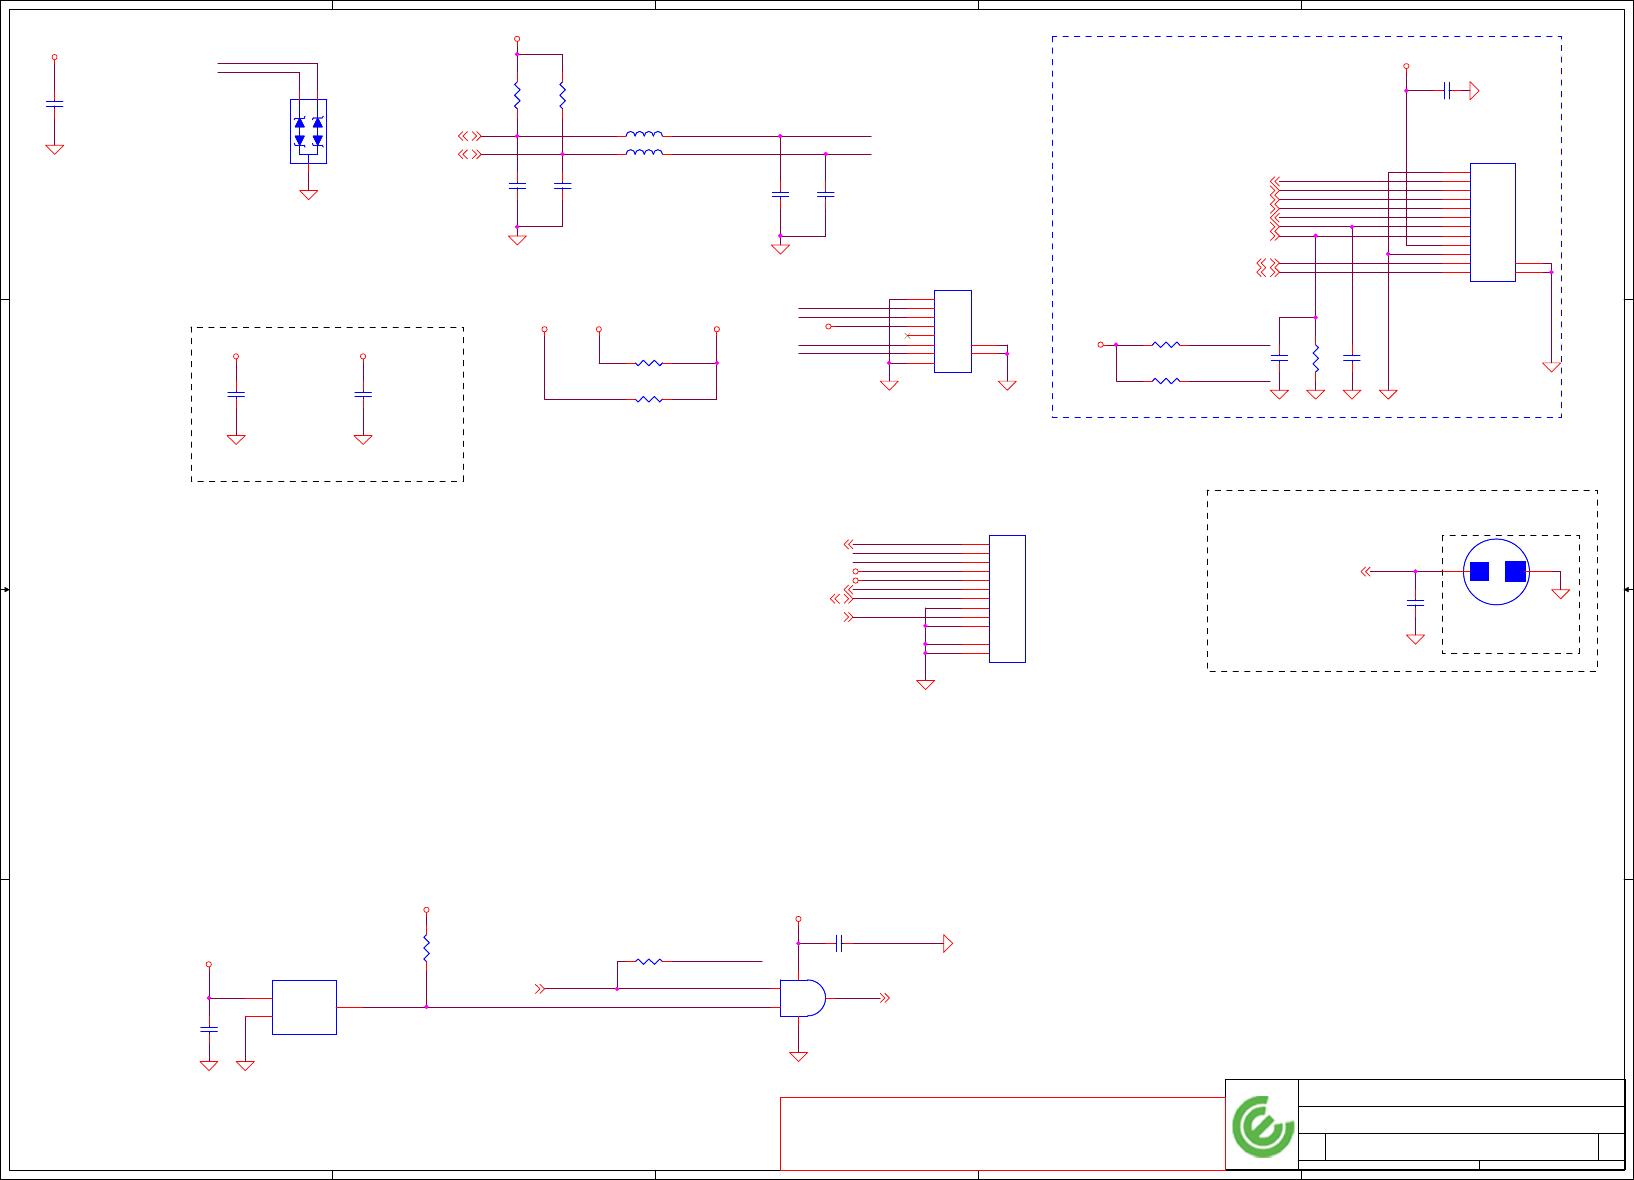This screenshot has height=1180, width=1634.
Task: Select the lower inductor on the differential pair
Action: coord(644,152)
